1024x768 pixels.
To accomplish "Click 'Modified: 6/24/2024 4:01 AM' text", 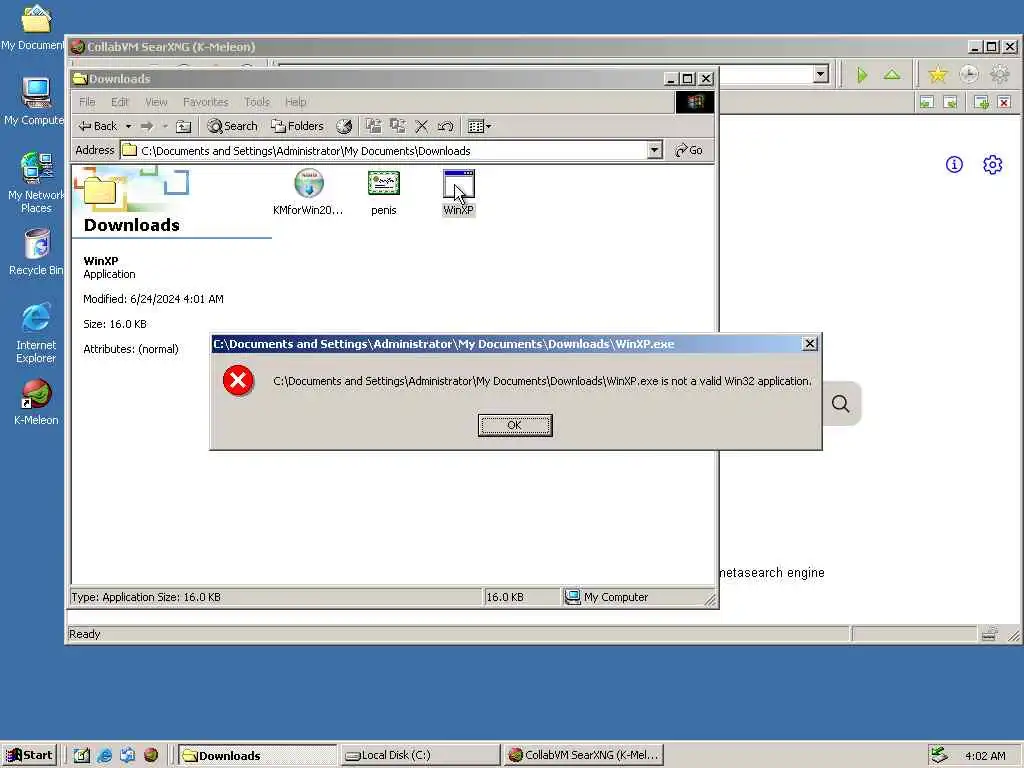I will [153, 299].
